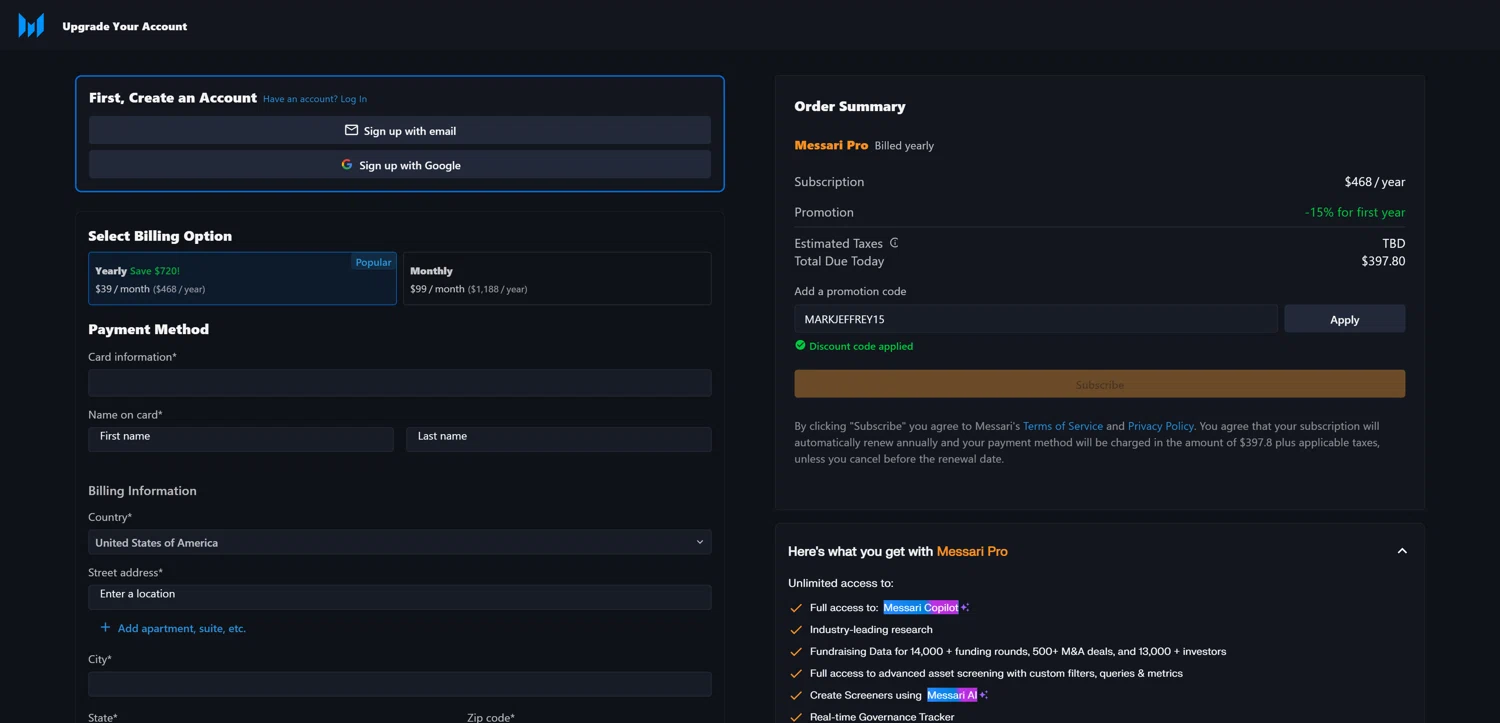Click the sparkle icon next to Messari Copilot
The height and width of the screenshot is (723, 1500).
point(965,607)
